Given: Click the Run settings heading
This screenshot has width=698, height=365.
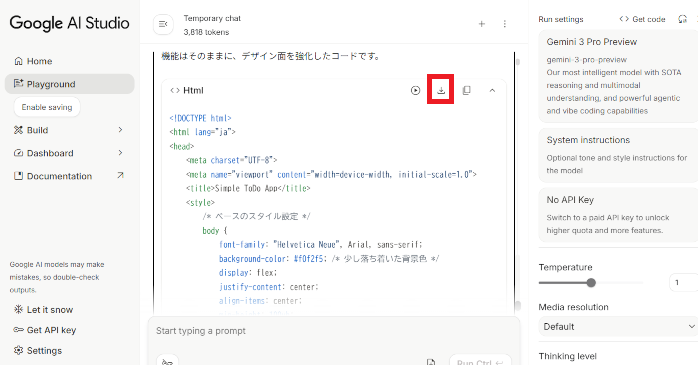Looking at the screenshot, I should coord(561,19).
